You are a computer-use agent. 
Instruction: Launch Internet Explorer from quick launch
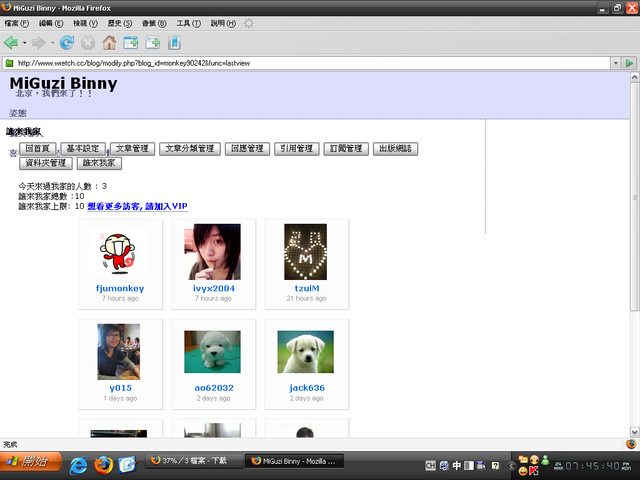pyautogui.click(x=78, y=465)
